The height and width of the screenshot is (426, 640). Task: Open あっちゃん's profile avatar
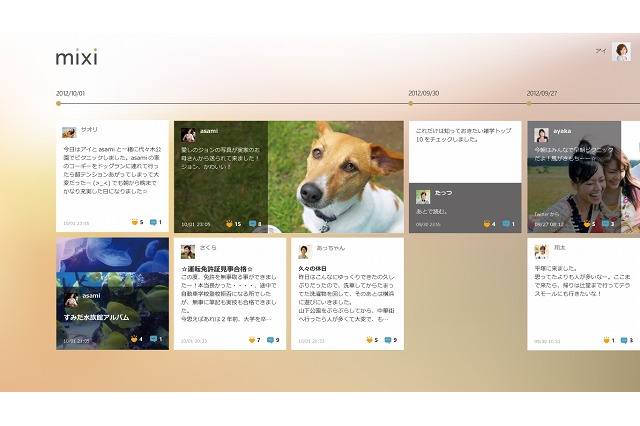point(305,252)
